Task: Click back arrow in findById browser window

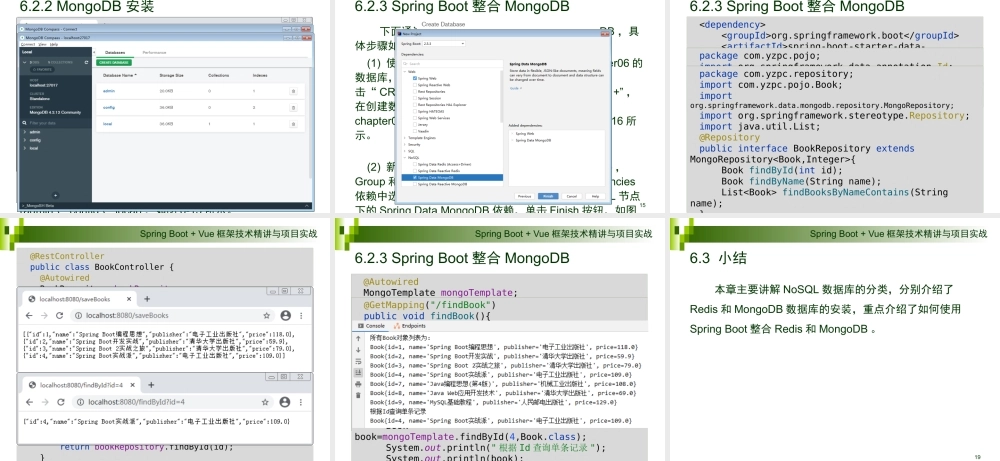Action: [29, 402]
